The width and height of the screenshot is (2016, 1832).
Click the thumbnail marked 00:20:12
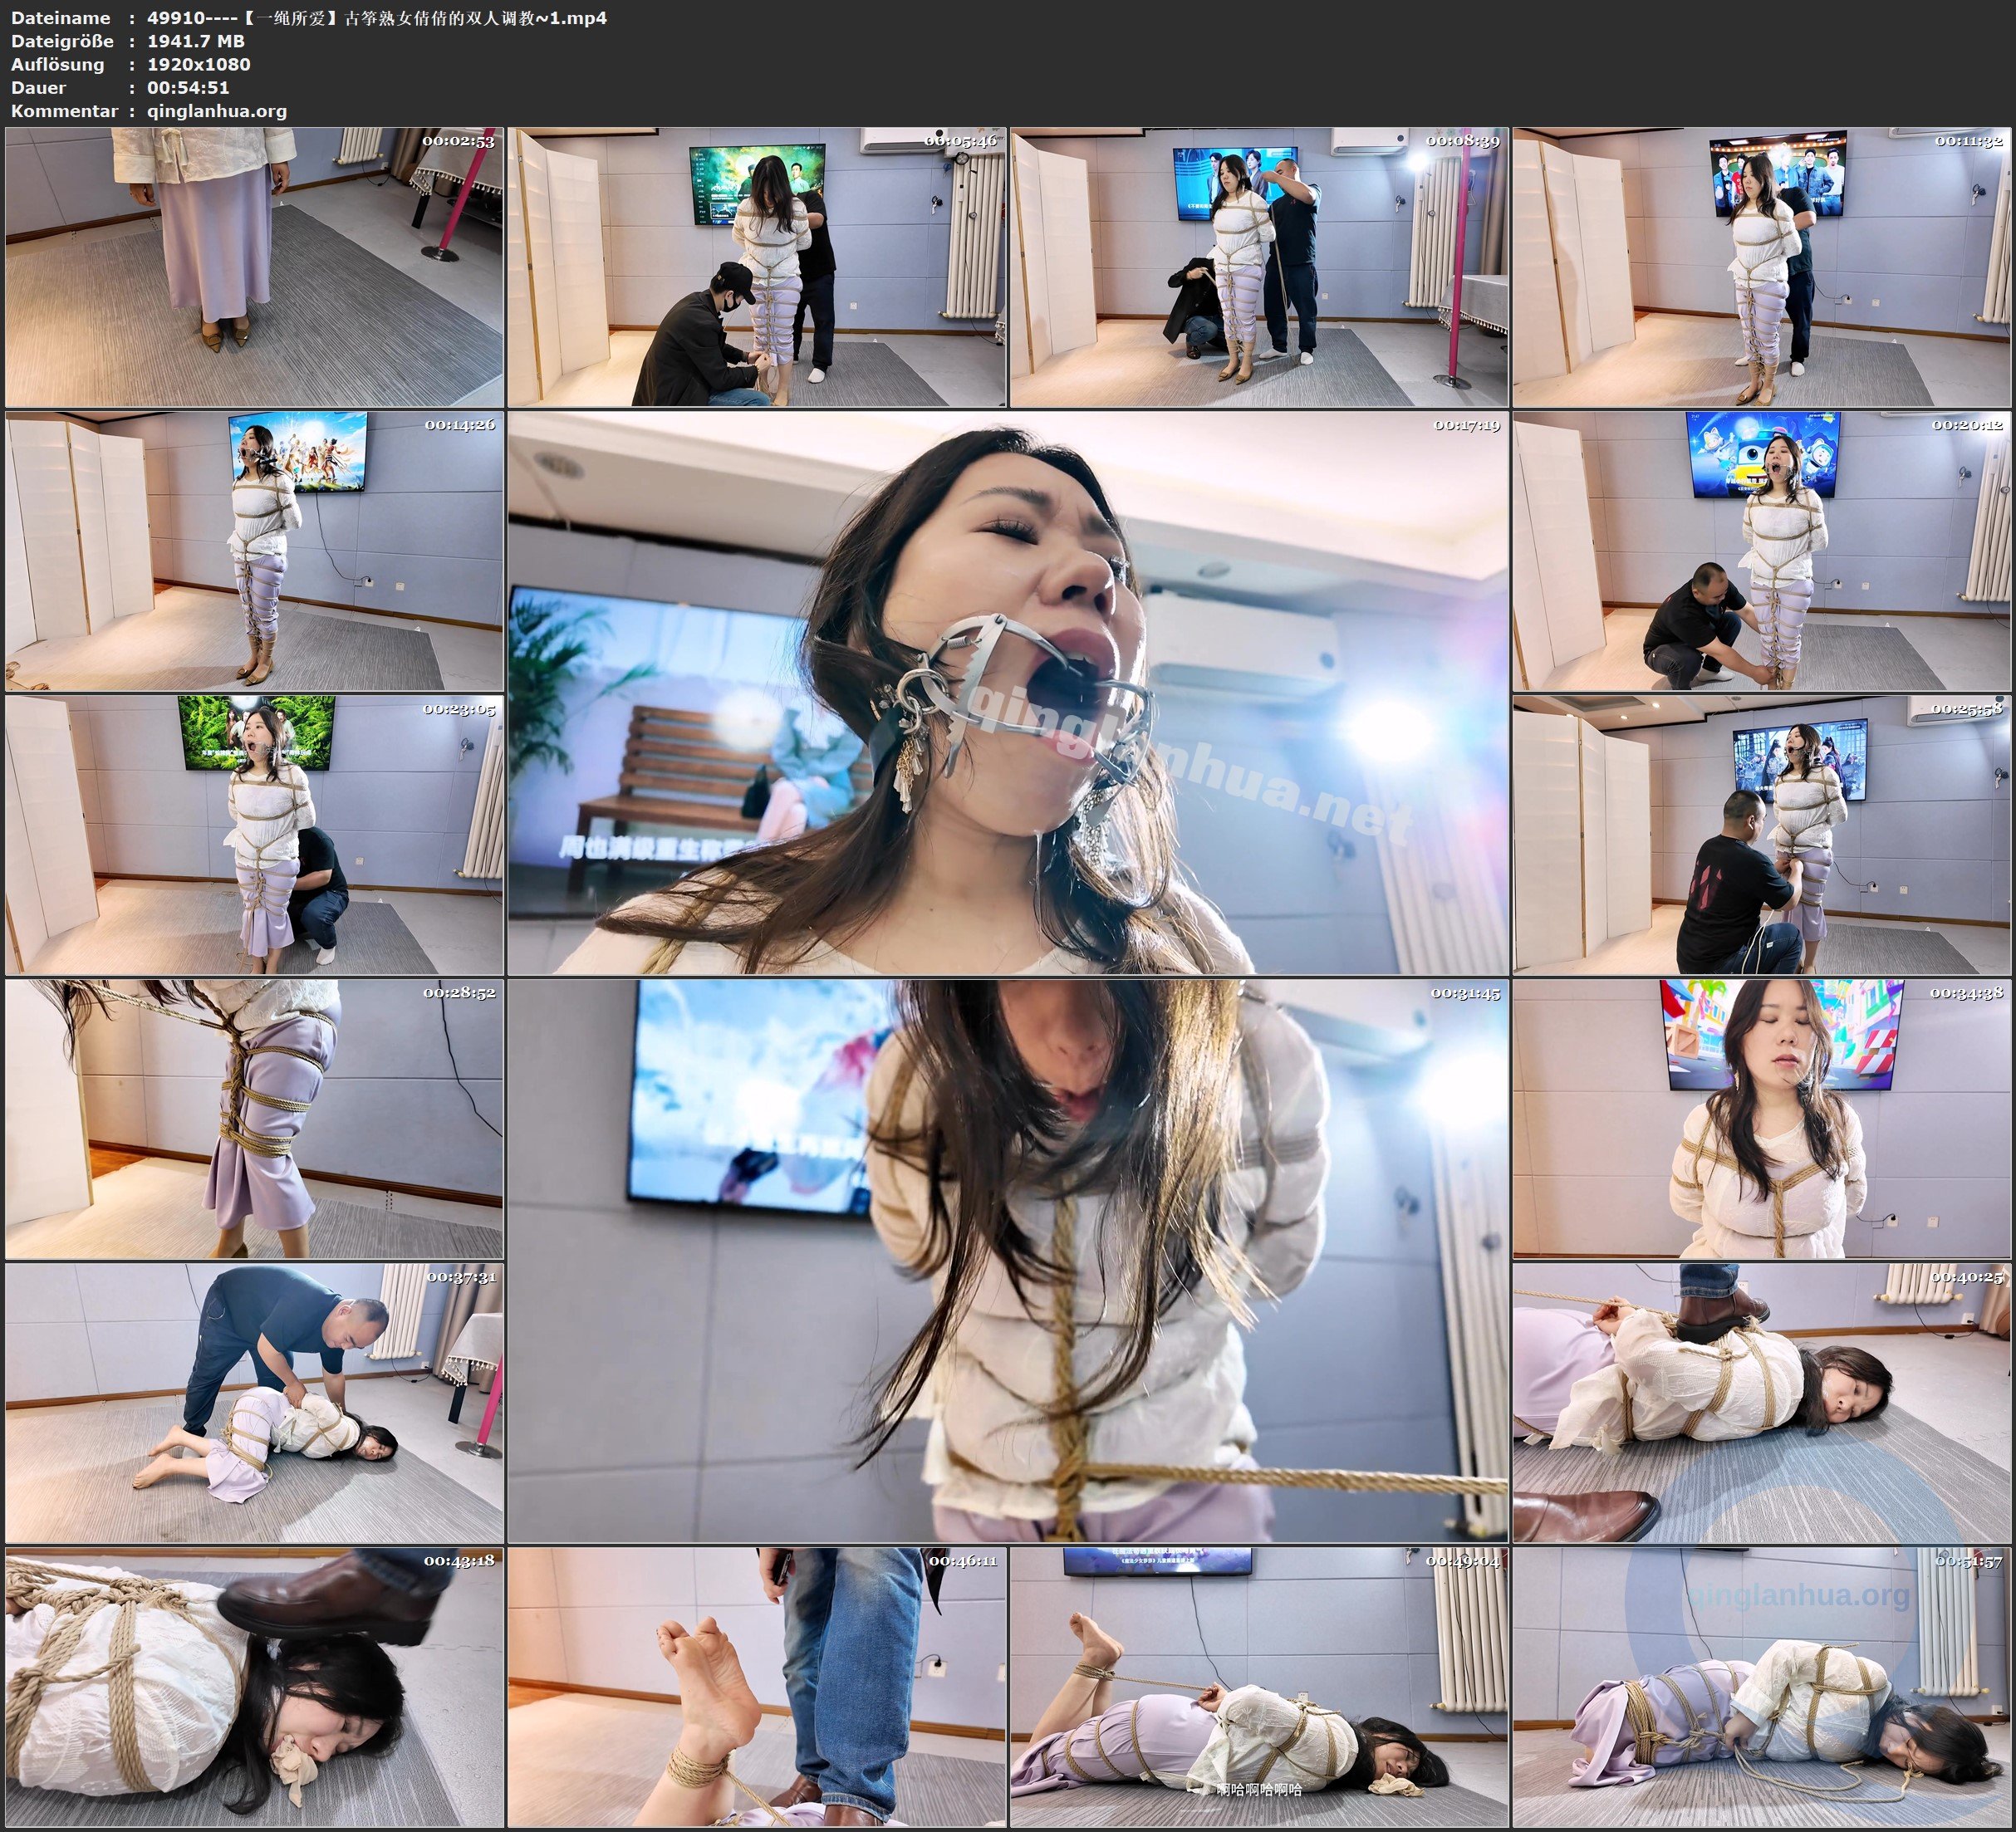(x=1761, y=551)
